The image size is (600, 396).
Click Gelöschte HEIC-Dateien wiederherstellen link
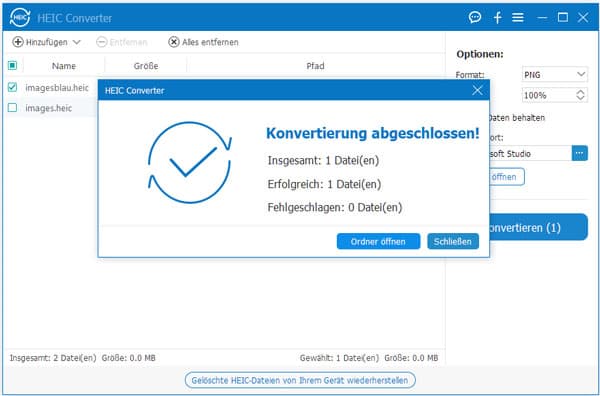(300, 380)
